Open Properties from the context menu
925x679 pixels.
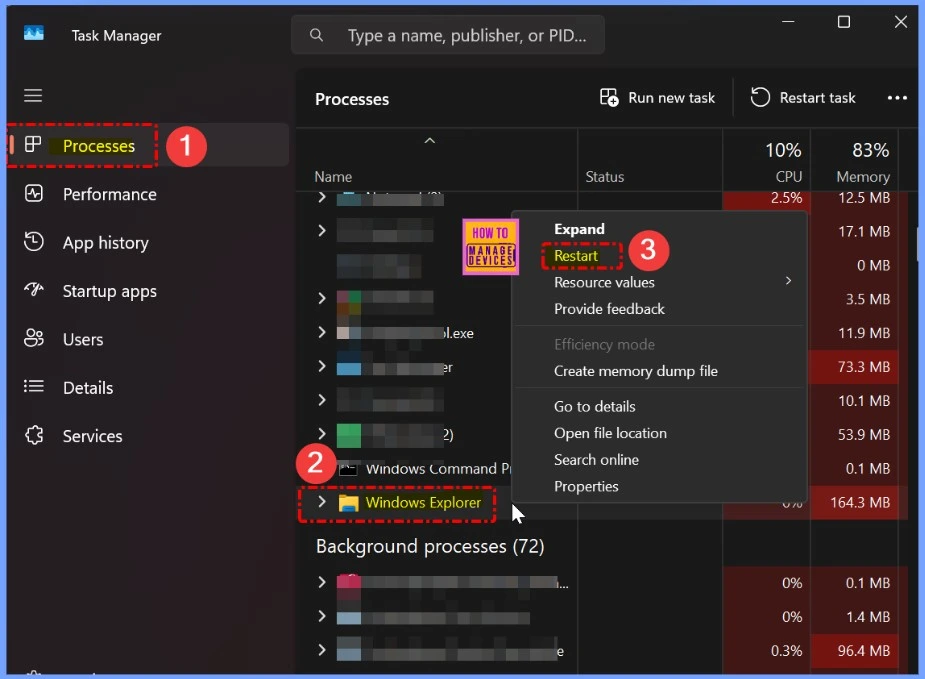tap(586, 486)
